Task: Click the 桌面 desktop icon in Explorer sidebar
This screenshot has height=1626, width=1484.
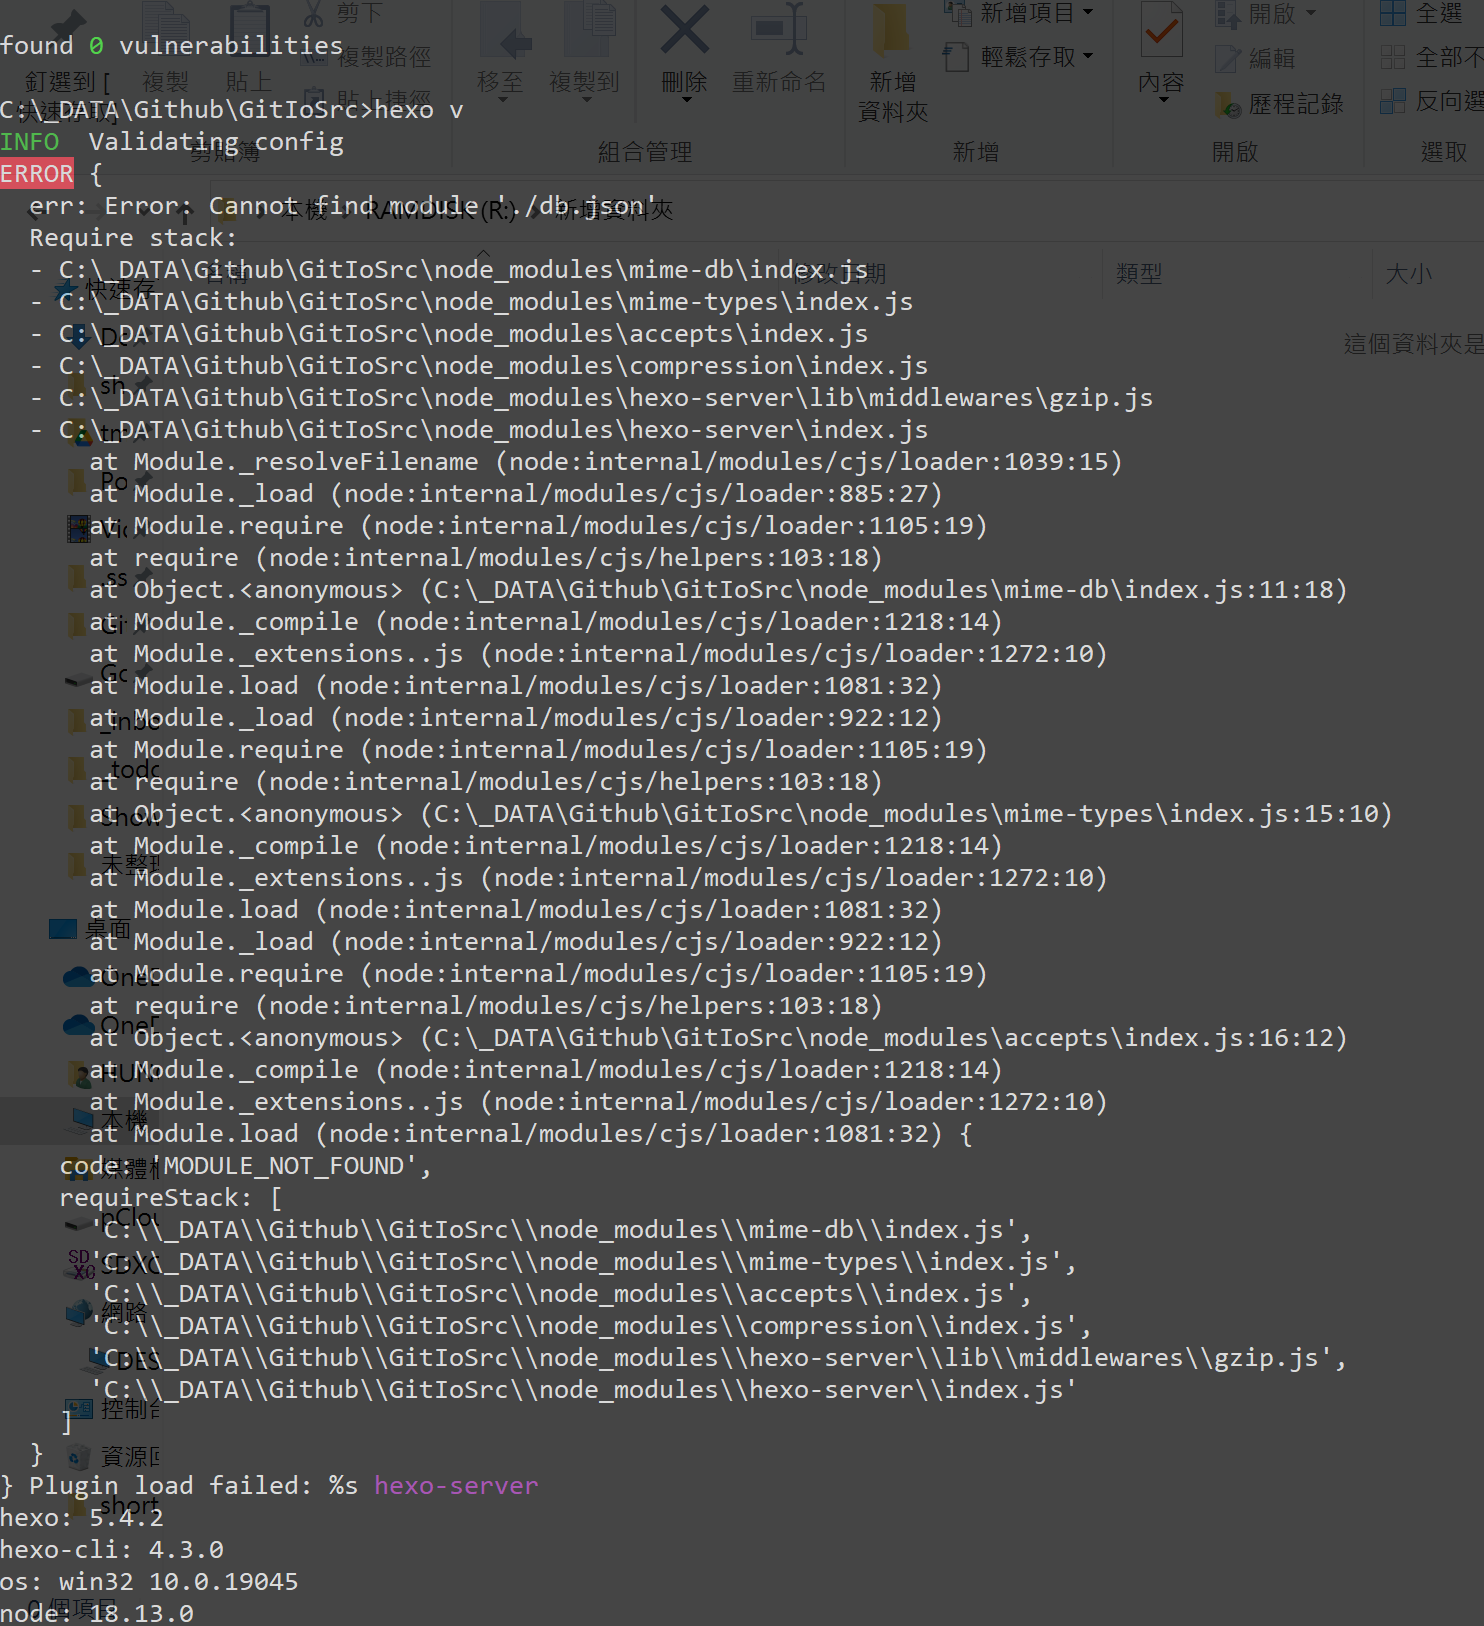Action: (x=63, y=929)
